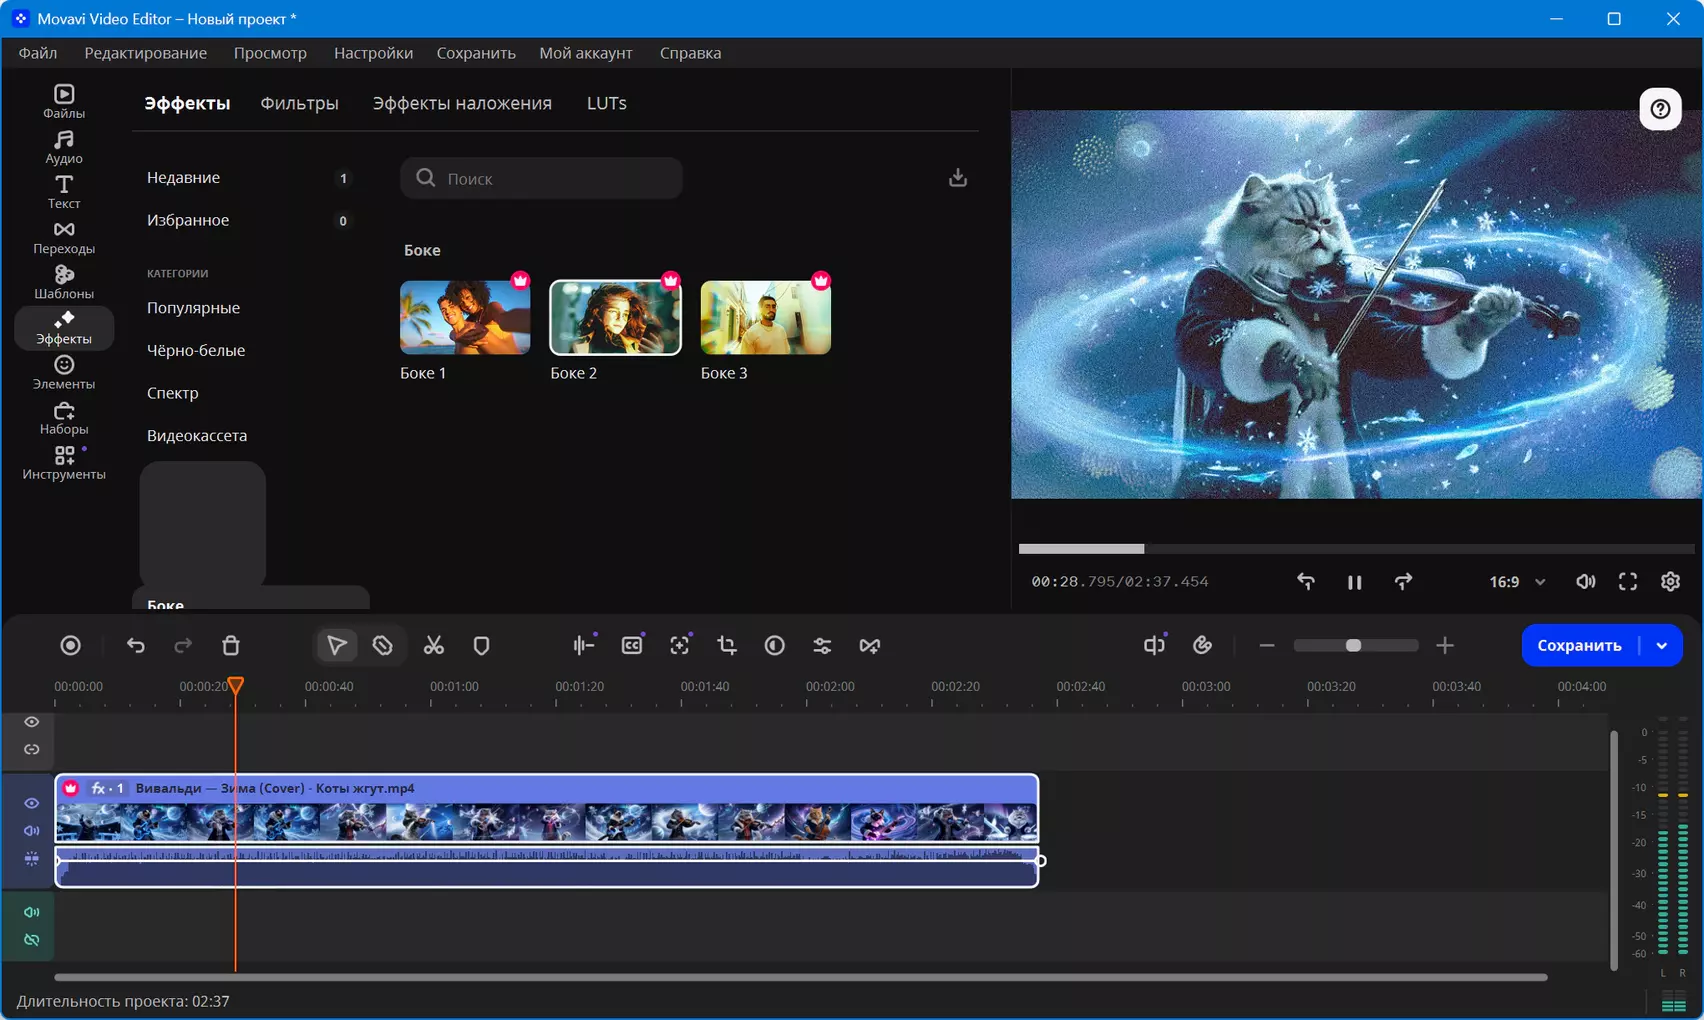Image resolution: width=1704 pixels, height=1020 pixels.
Task: Pause the preview playback
Action: tap(1355, 582)
